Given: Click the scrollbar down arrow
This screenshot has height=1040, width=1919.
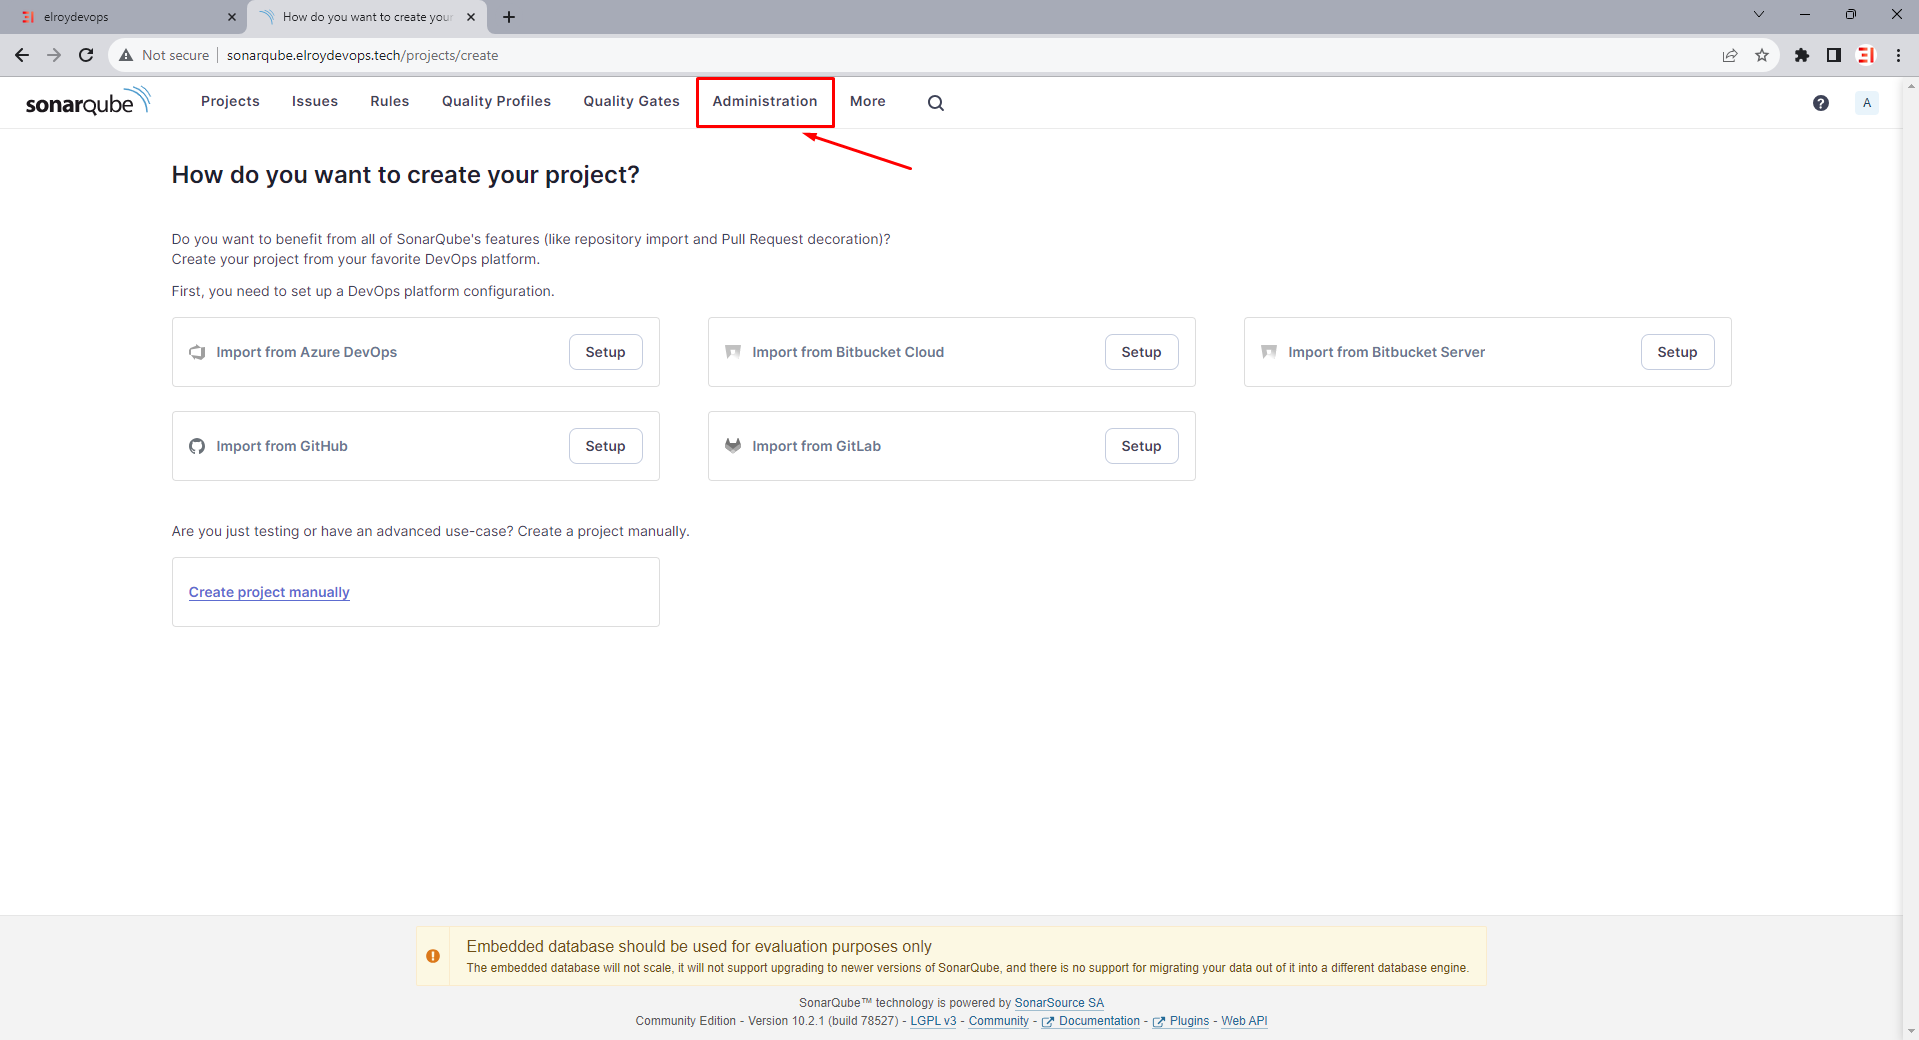Looking at the screenshot, I should coord(1910,1031).
